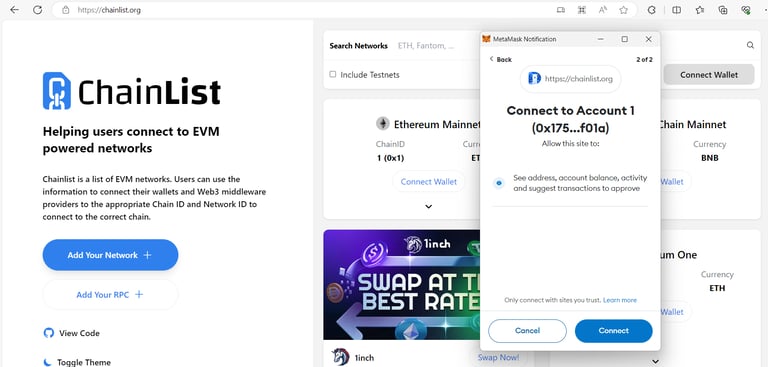
Task: Click the blue Connect button in MetaMask
Action: (x=613, y=331)
